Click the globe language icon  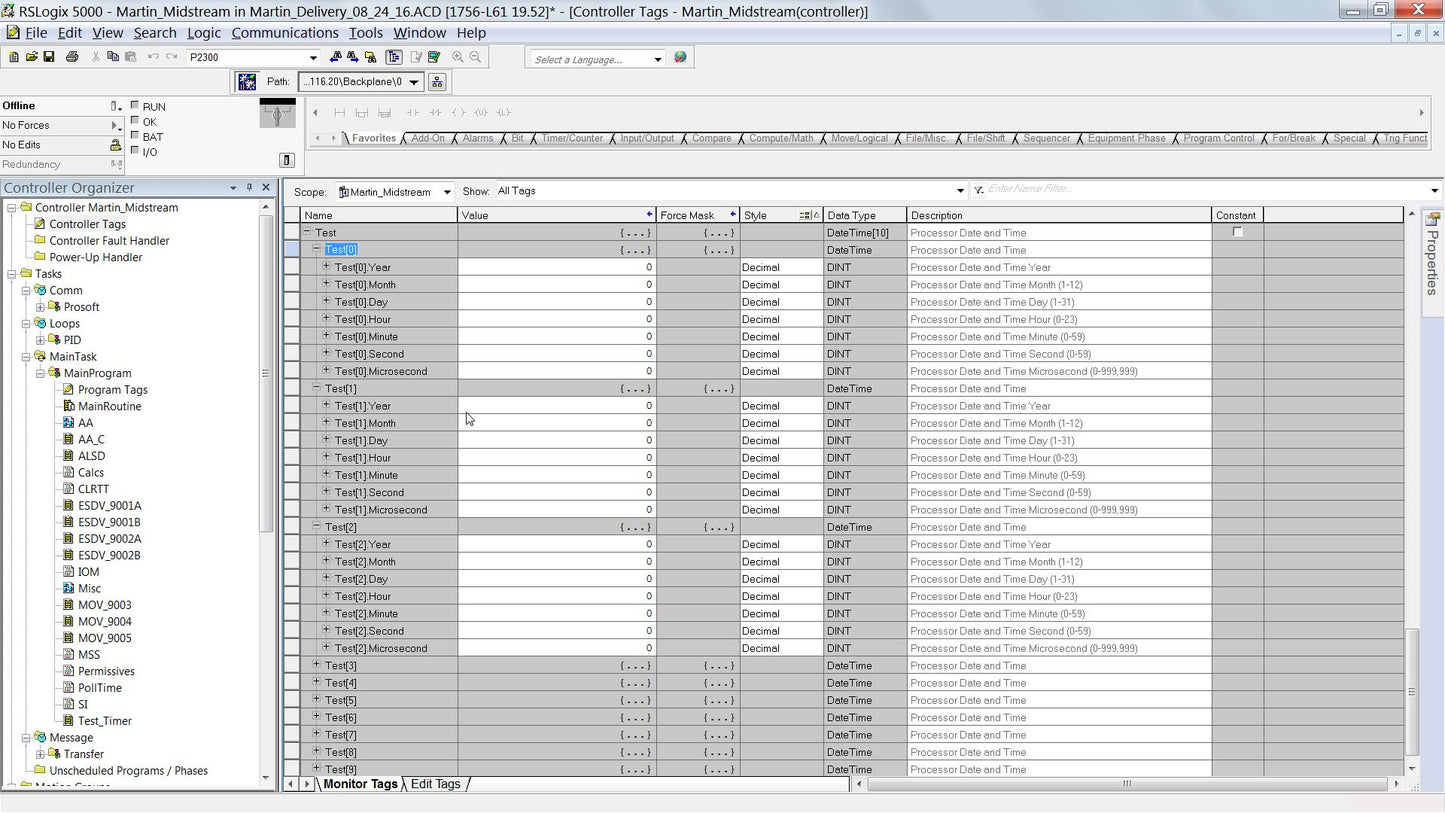pyautogui.click(x=680, y=57)
